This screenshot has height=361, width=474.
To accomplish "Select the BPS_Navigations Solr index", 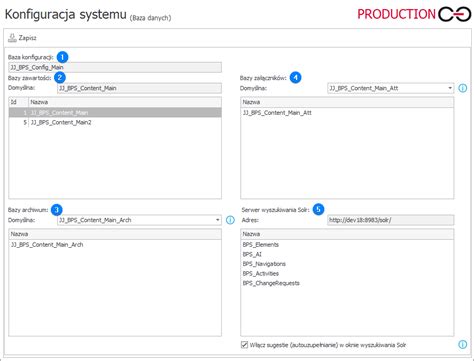I will click(x=347, y=264).
